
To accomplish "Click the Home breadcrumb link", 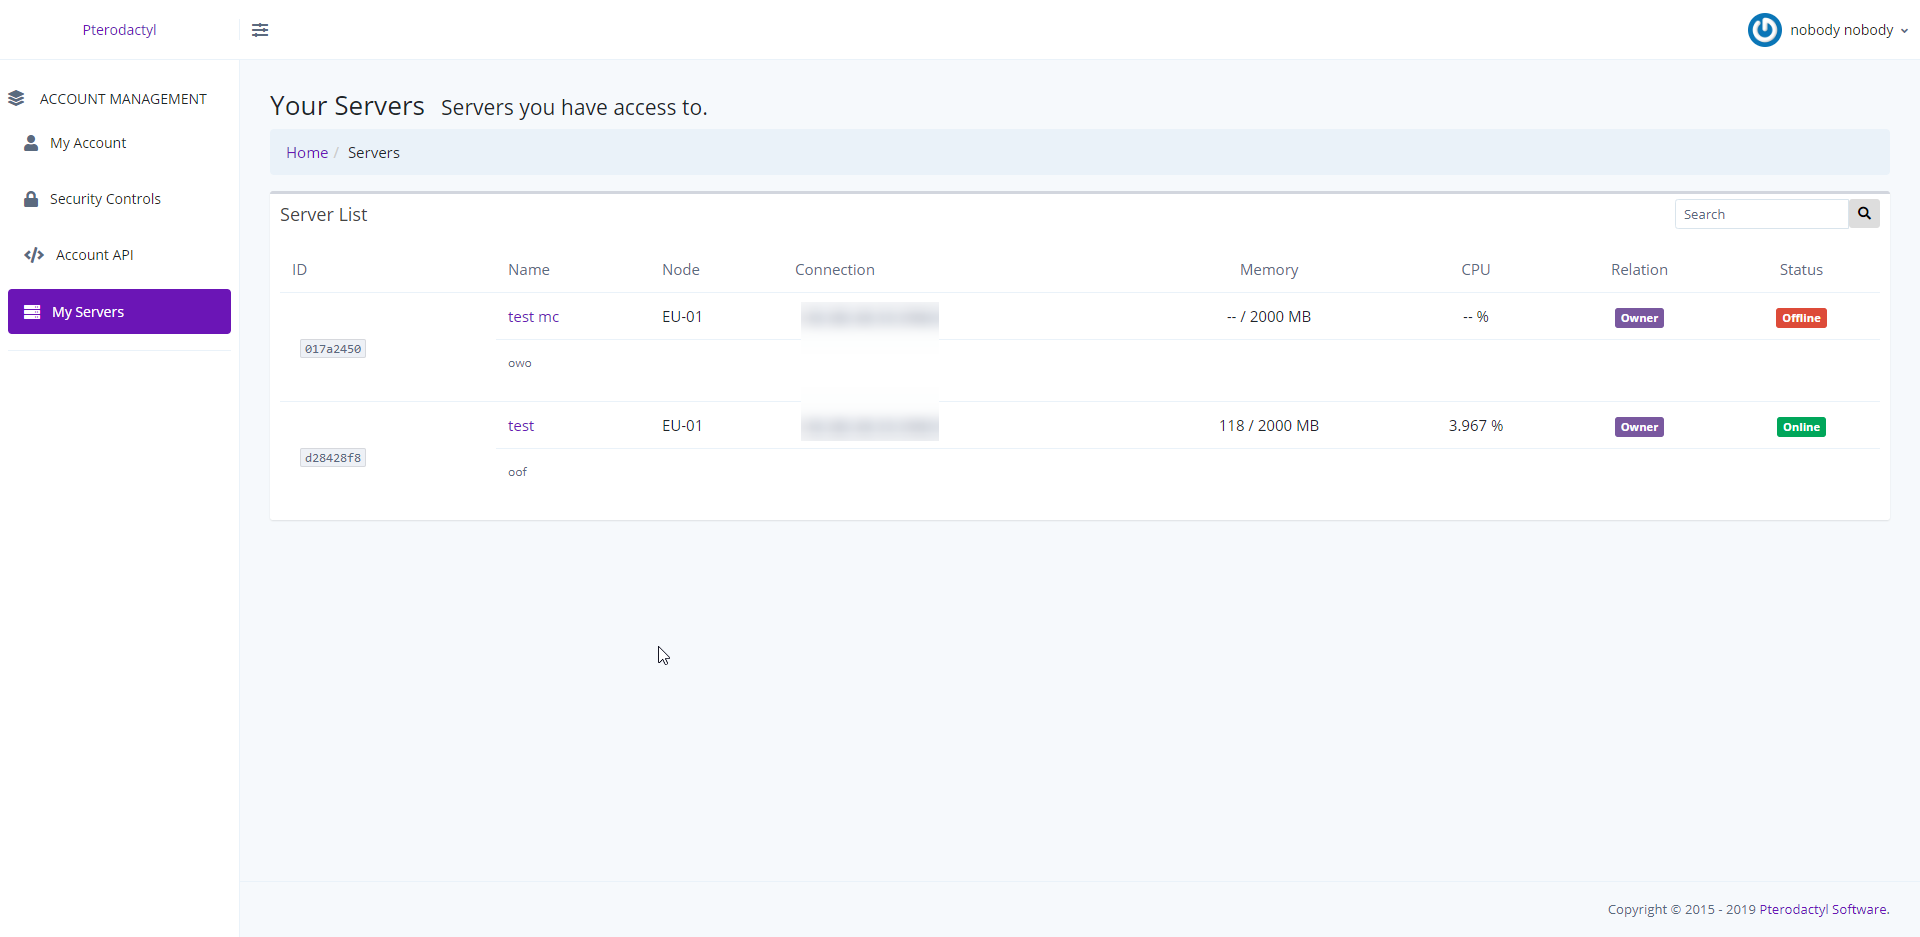I will [307, 153].
